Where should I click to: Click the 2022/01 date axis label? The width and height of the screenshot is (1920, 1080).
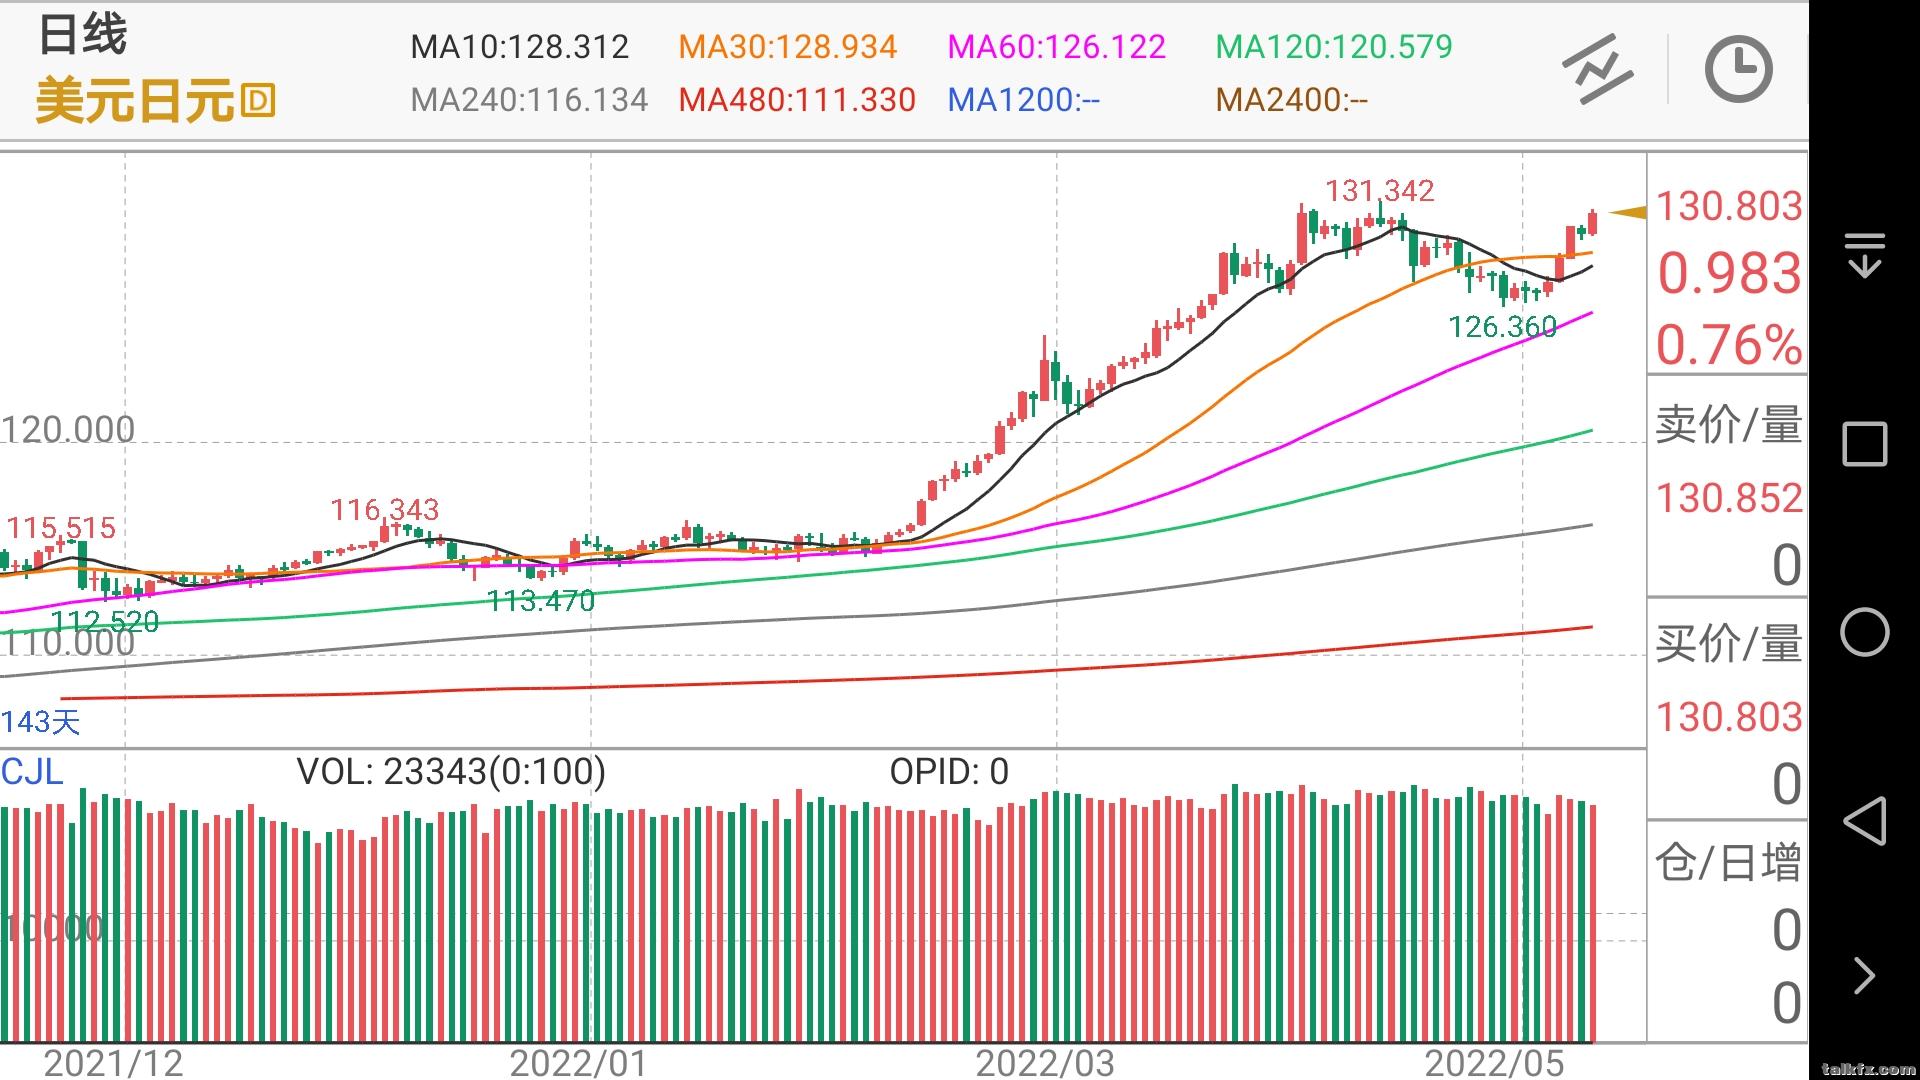tap(578, 1062)
